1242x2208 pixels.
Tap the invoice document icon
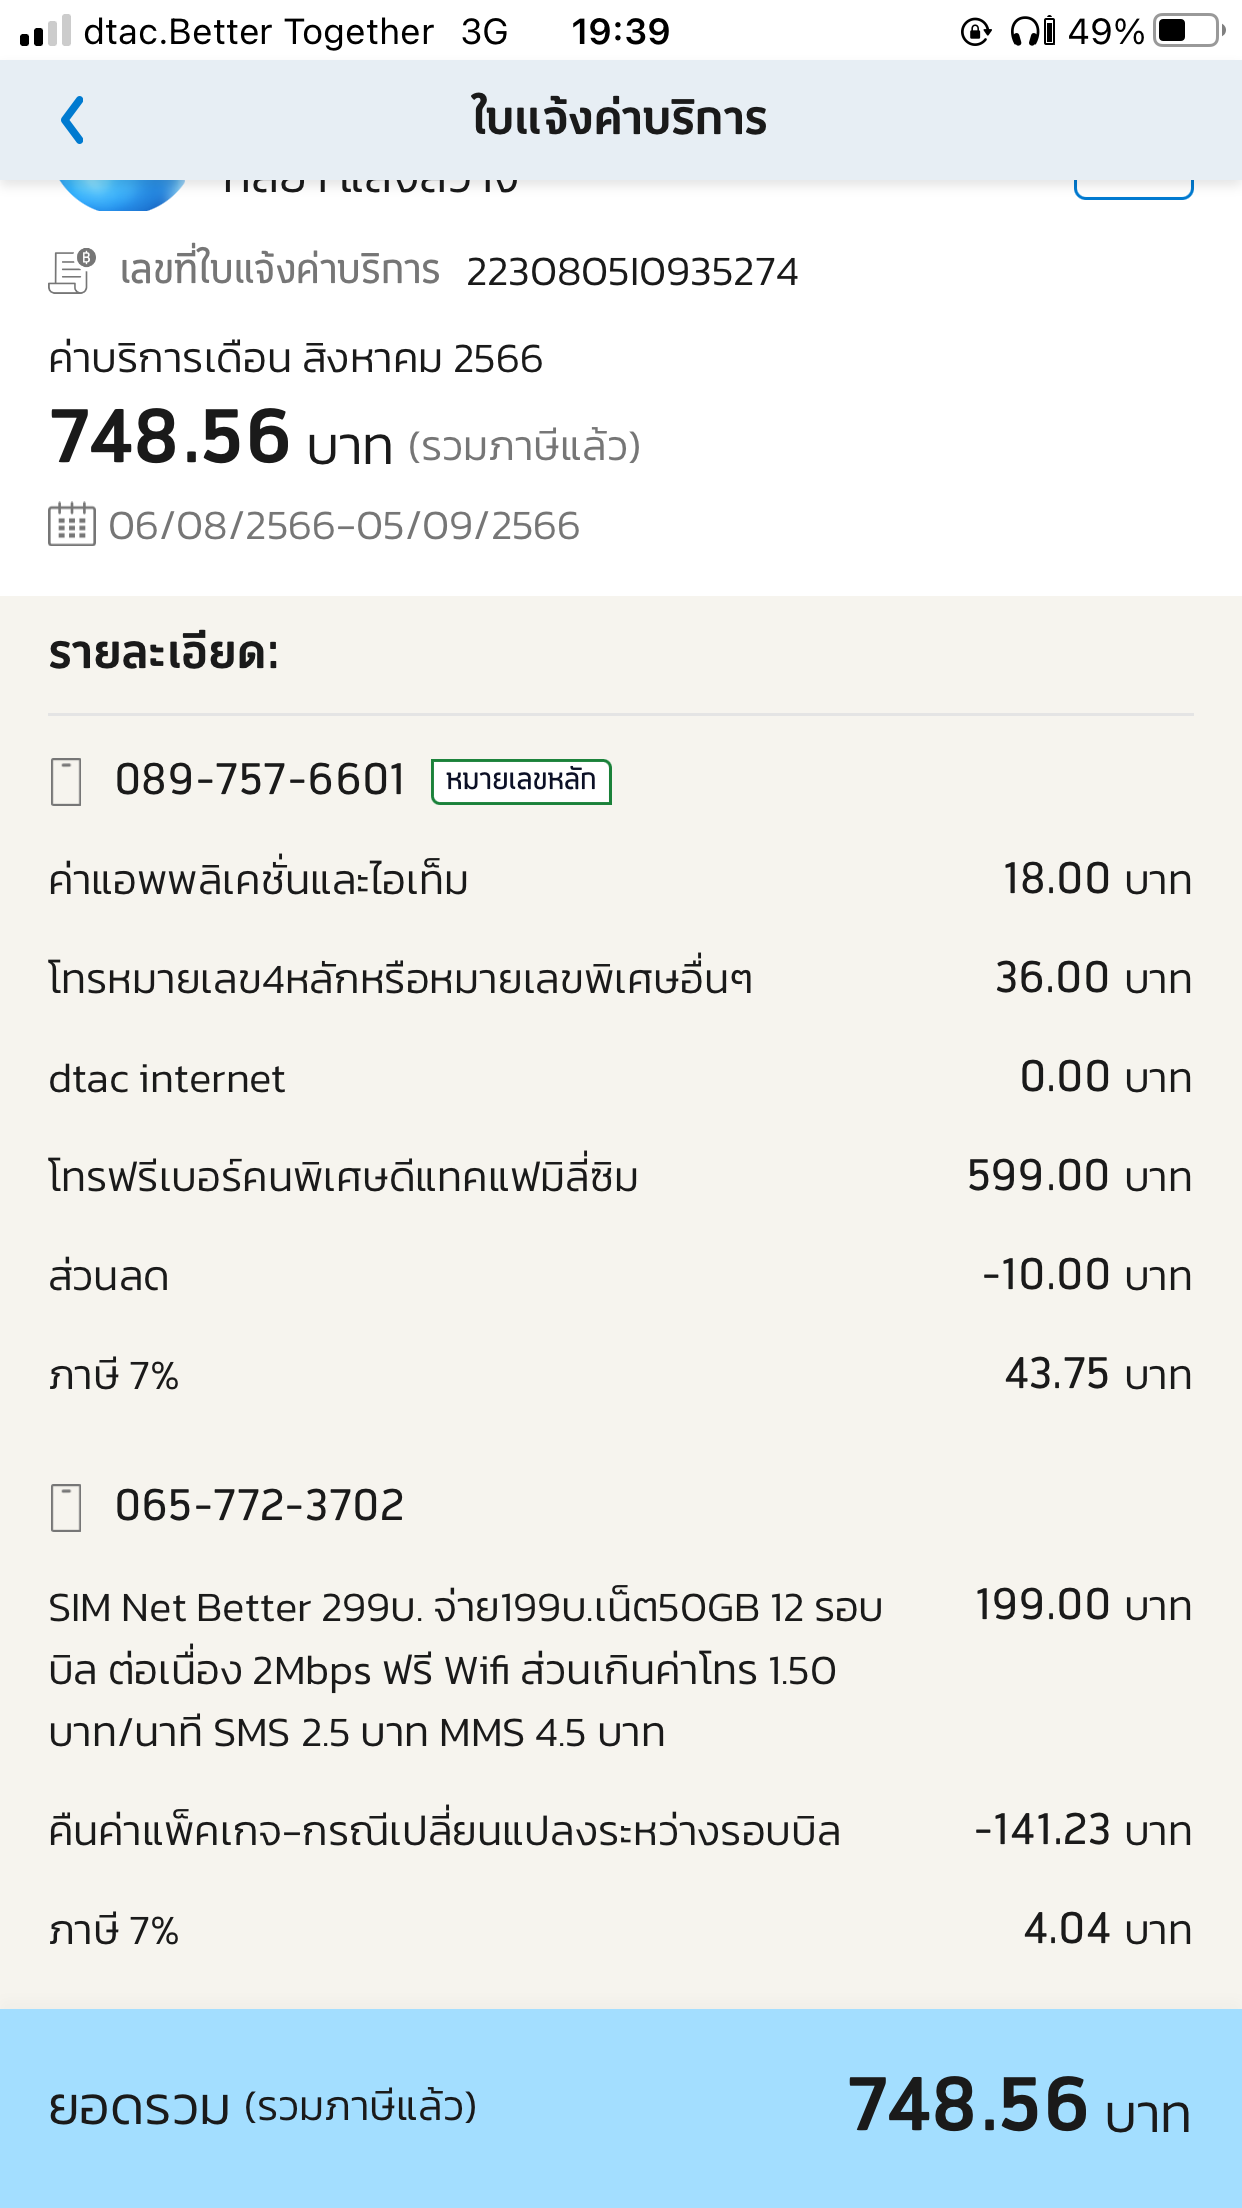pyautogui.click(x=72, y=271)
